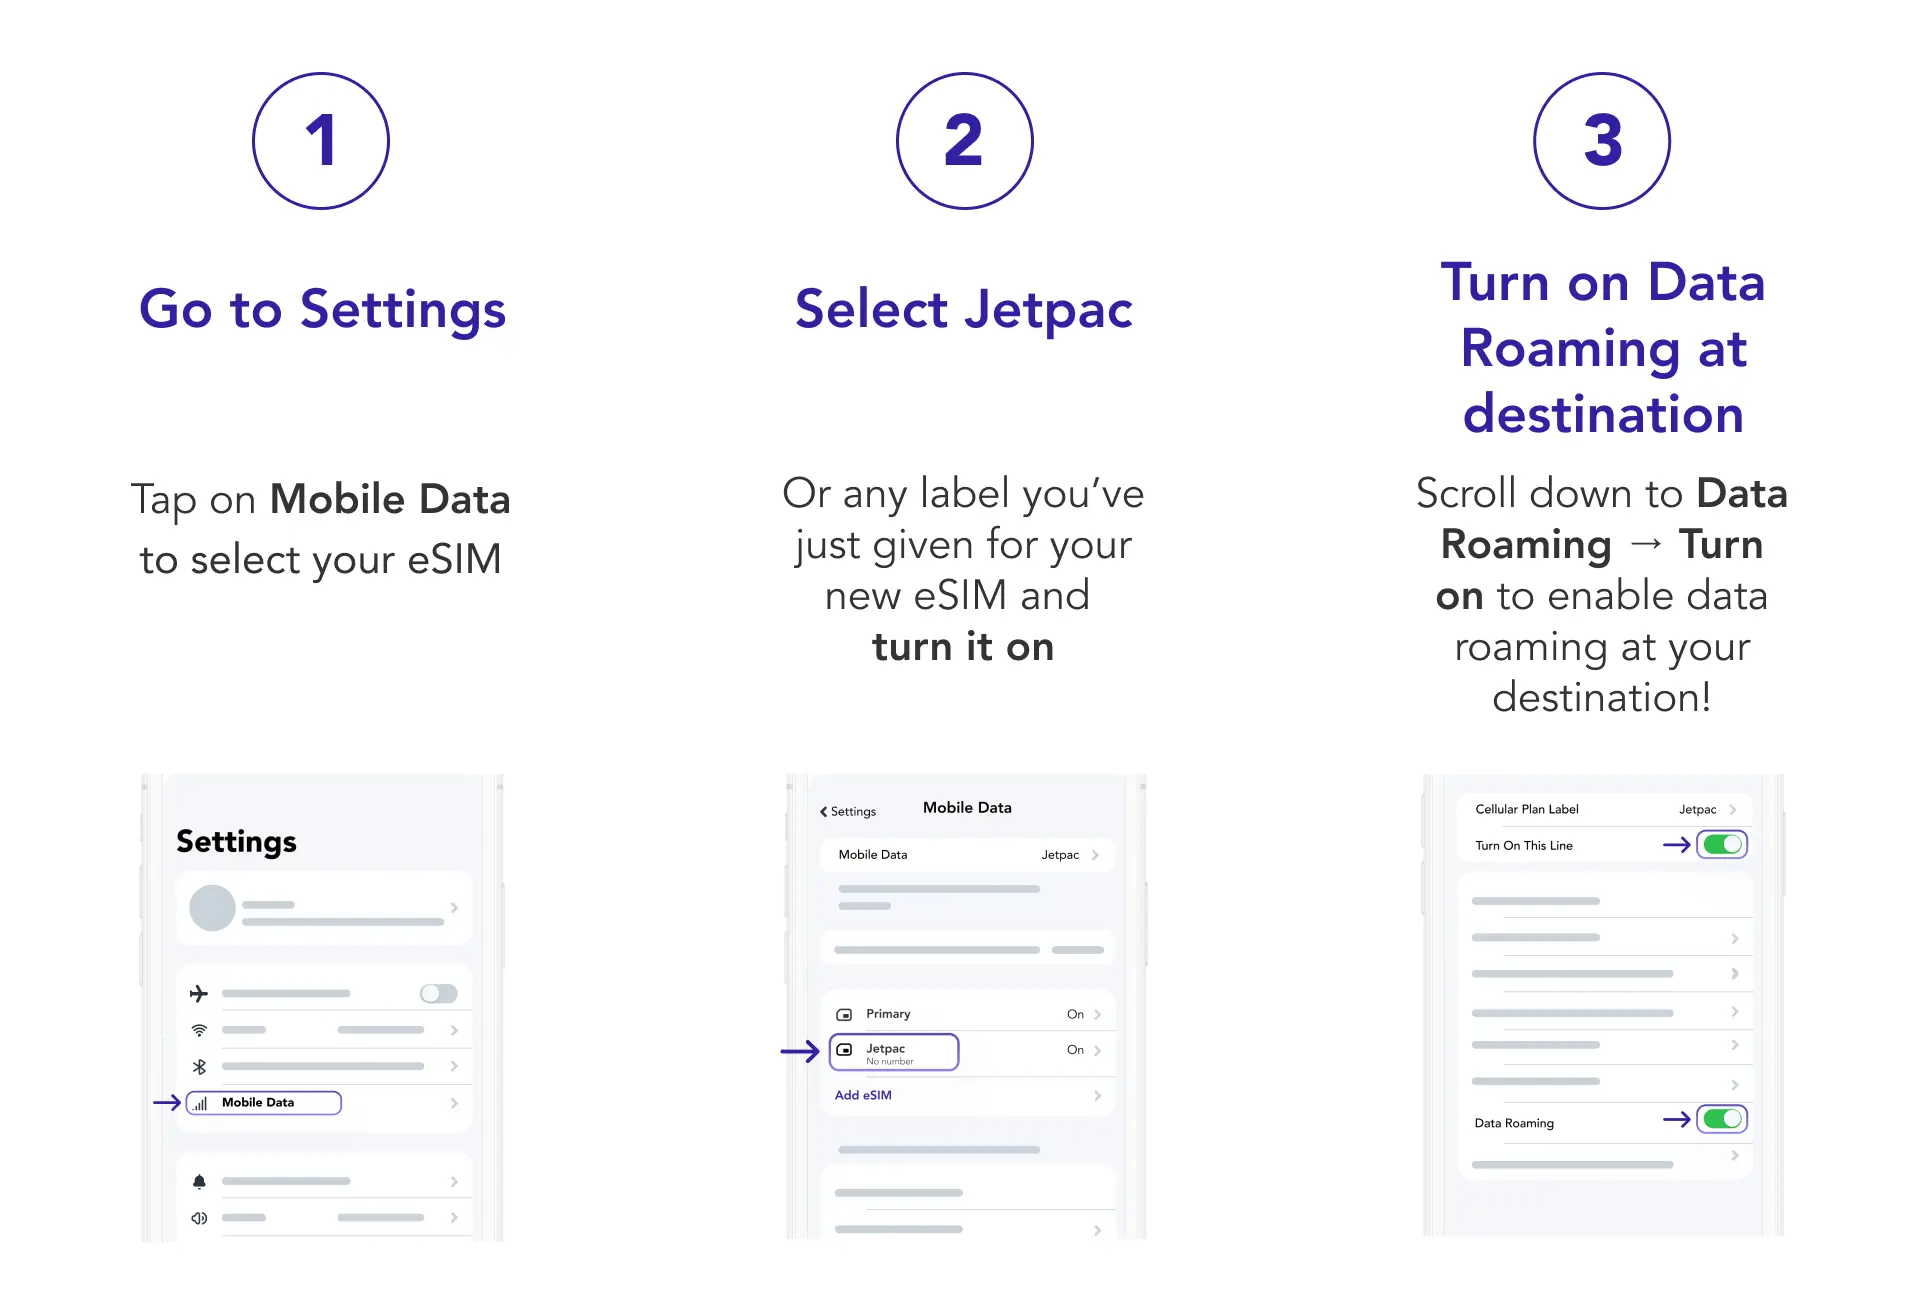
Task: Click the notifications bell icon
Action: [199, 1182]
